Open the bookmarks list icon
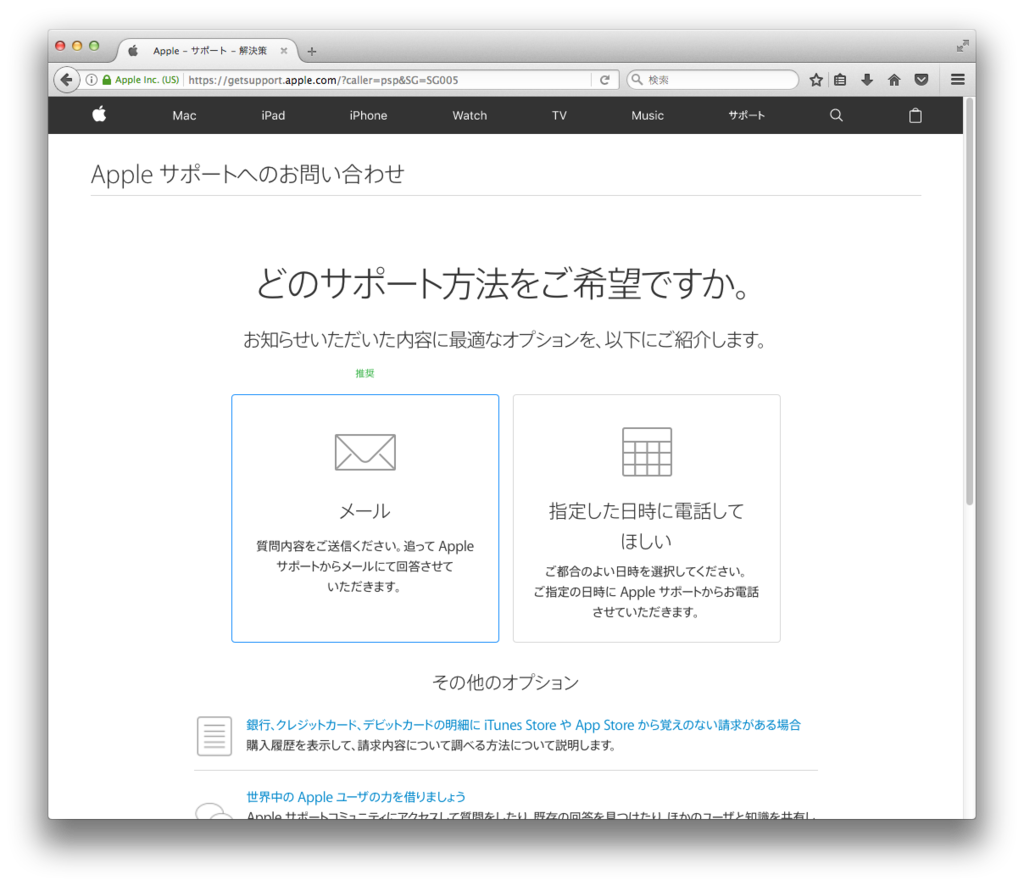Screen dimensions: 1024x886 click(840, 80)
